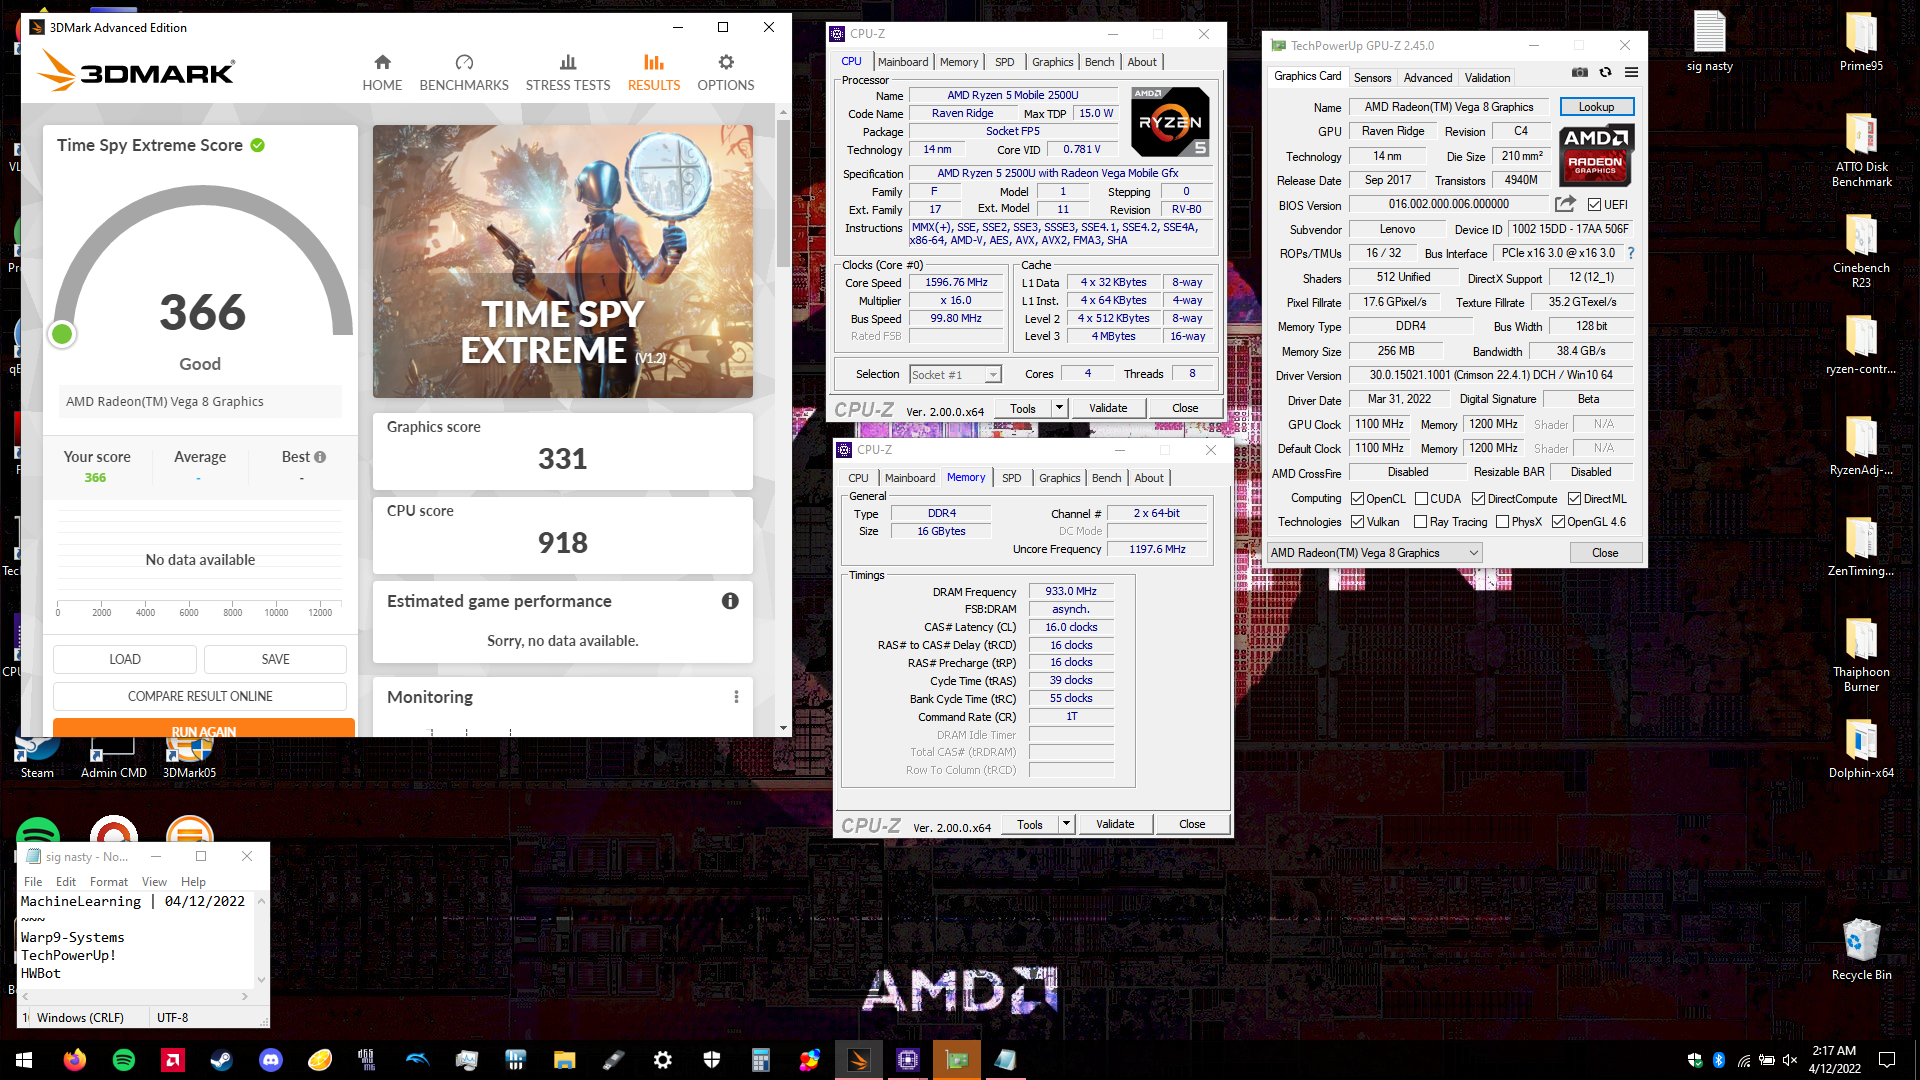
Task: Launch Firefox from the taskbar
Action: 75,1060
